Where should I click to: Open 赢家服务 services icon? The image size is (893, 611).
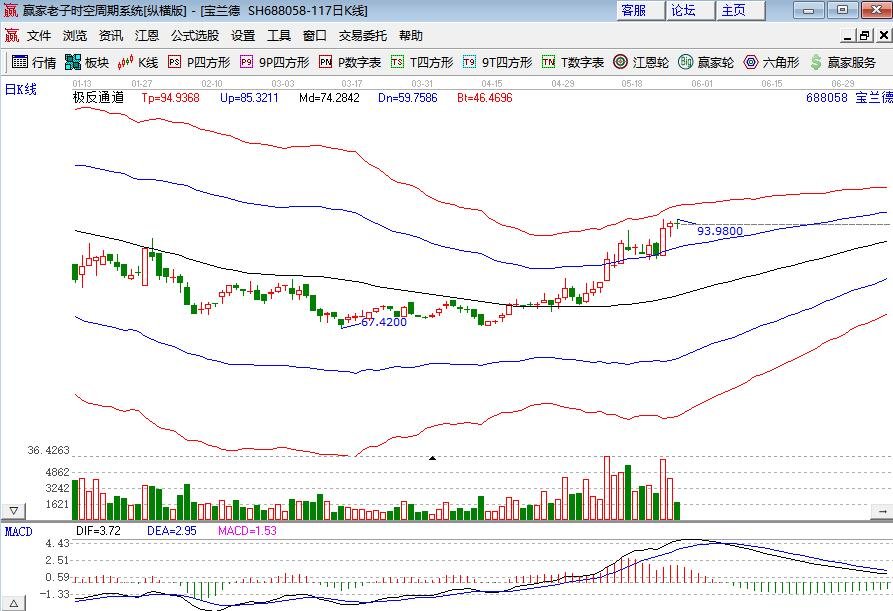coord(843,62)
